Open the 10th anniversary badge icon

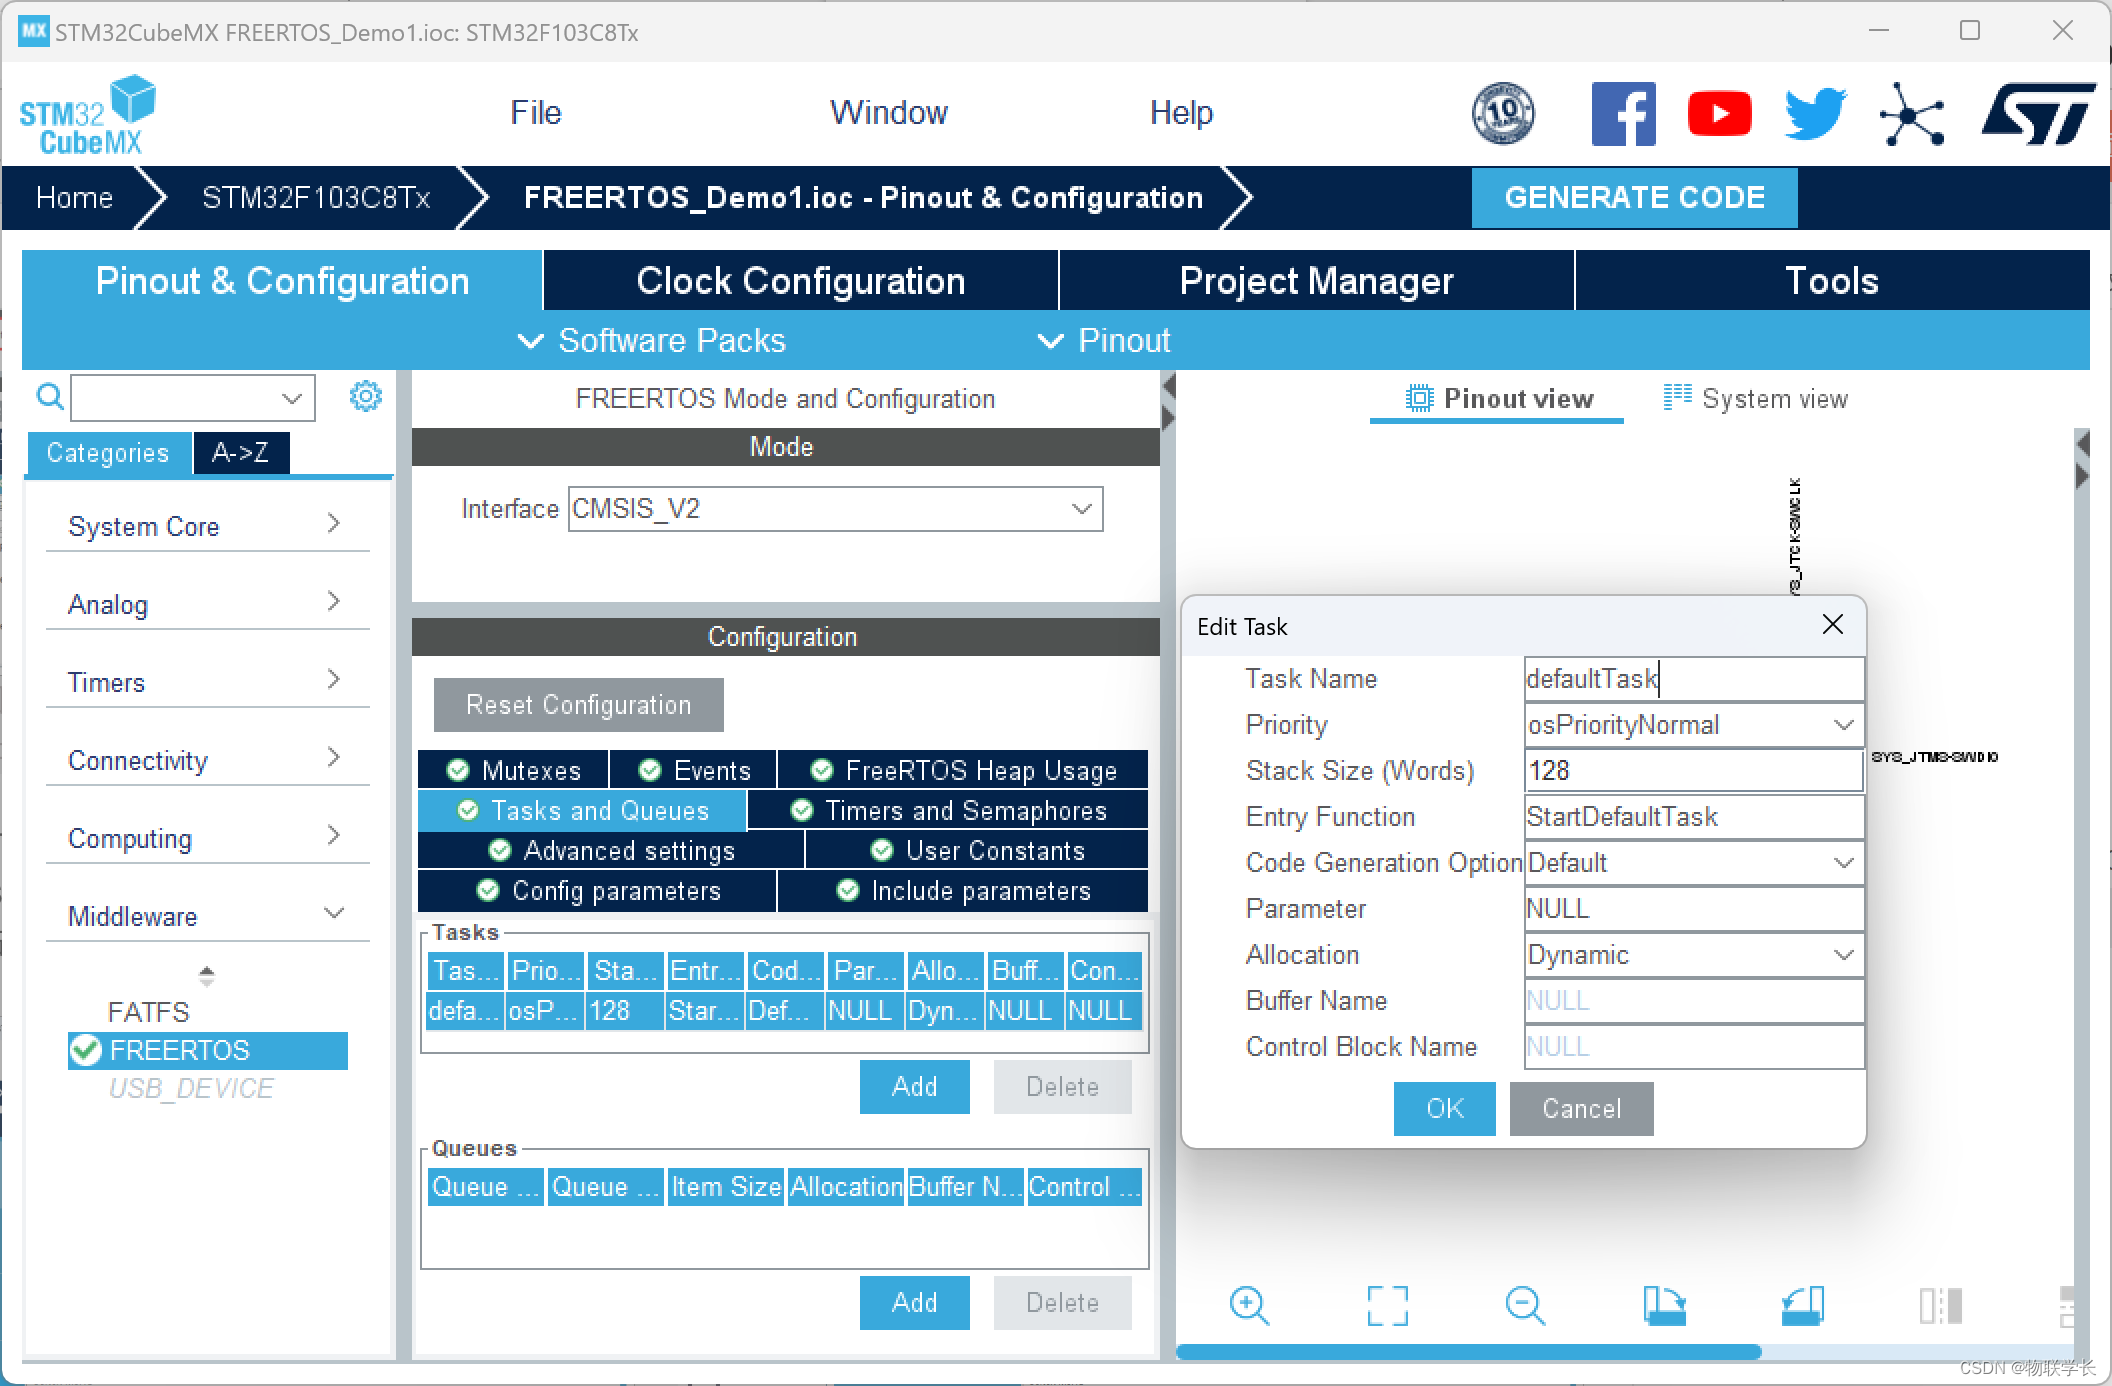click(x=1503, y=113)
